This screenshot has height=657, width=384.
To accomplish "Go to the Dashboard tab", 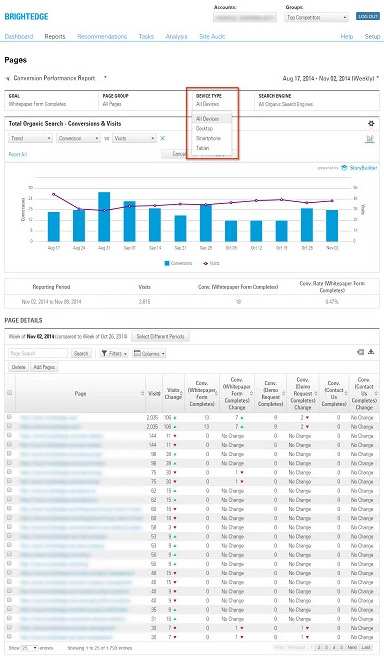I will click(18, 36).
